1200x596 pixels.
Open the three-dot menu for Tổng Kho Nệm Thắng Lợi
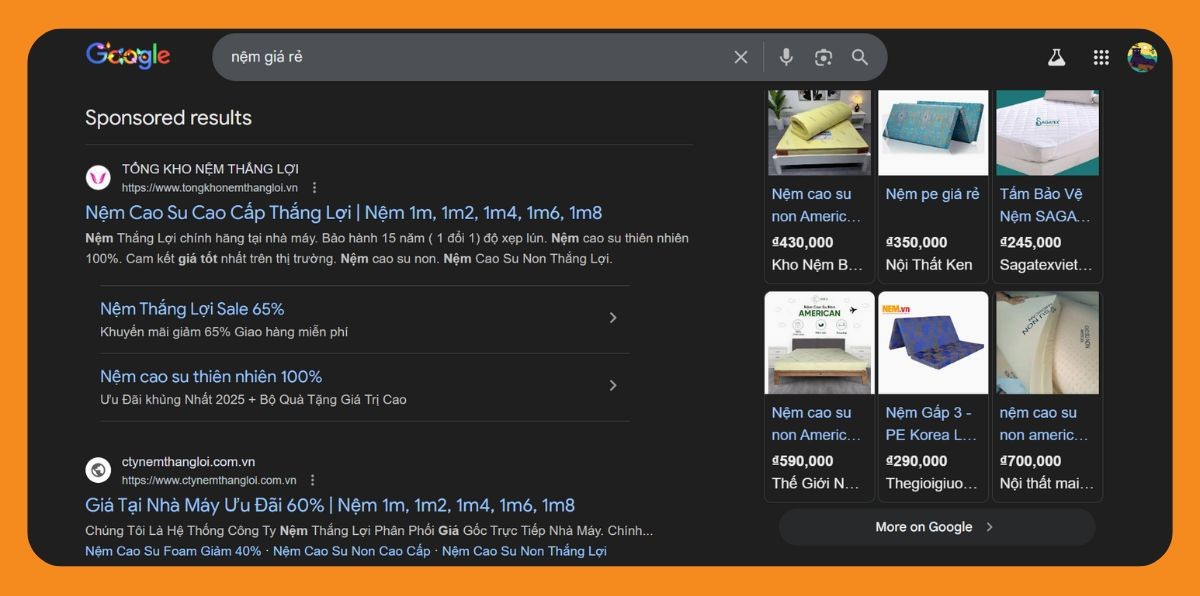point(315,186)
